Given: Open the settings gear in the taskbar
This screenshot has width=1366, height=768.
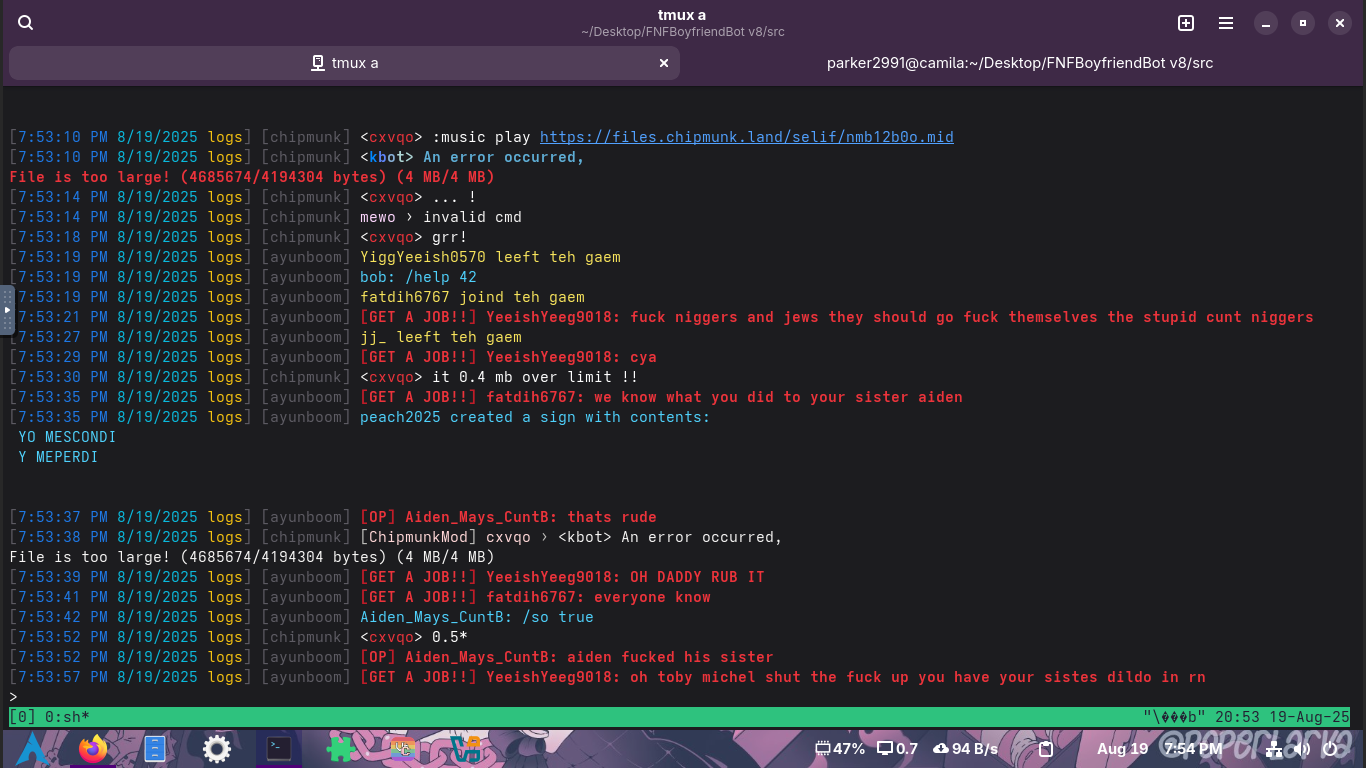Looking at the screenshot, I should coord(216,749).
